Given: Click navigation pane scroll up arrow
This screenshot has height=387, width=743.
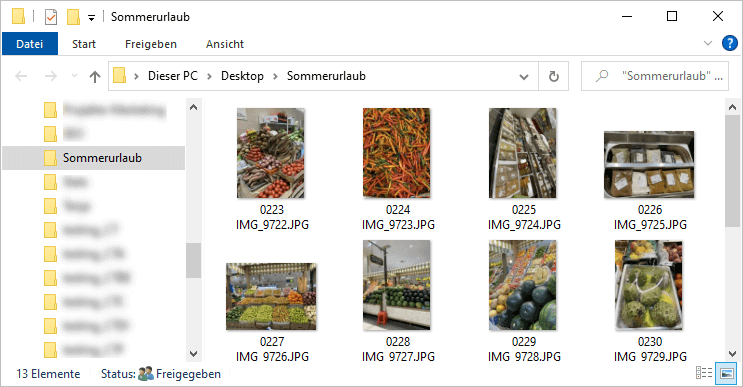Looking at the screenshot, I should [x=193, y=108].
